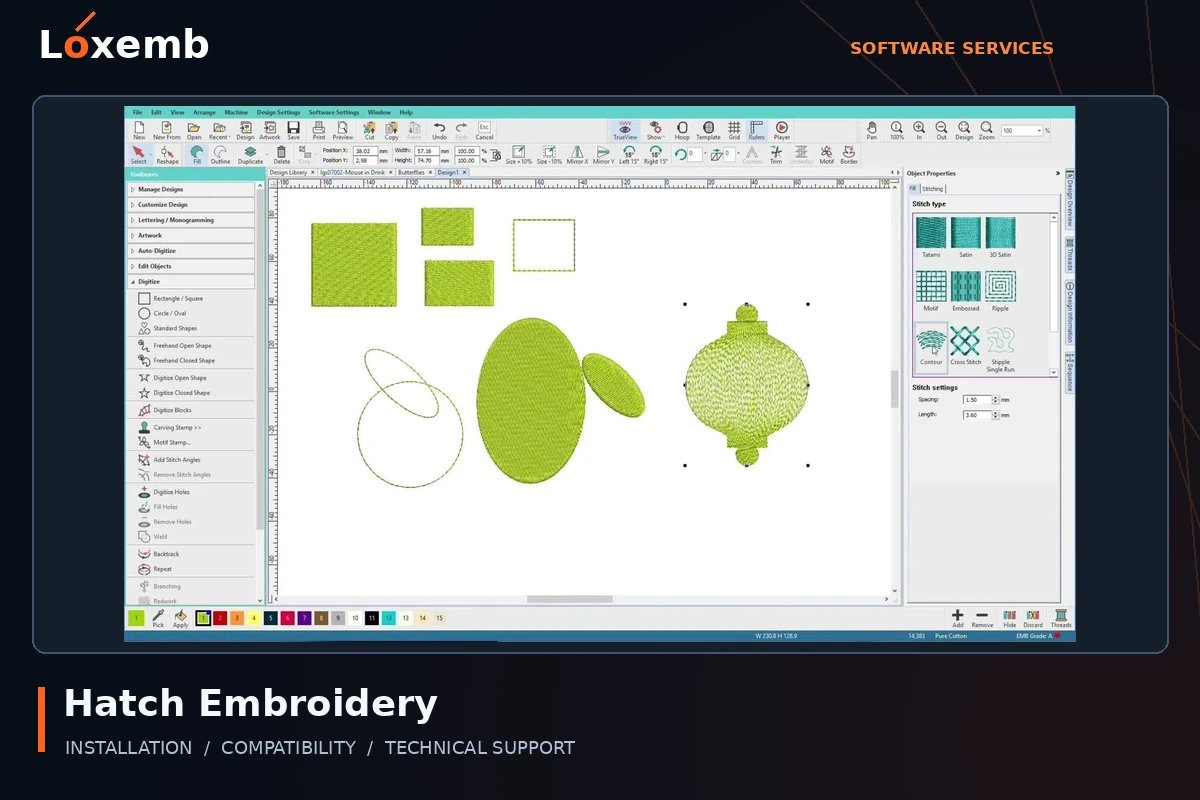The height and width of the screenshot is (800, 1200).
Task: Open the zoom percentage dropdown
Action: pyautogui.click(x=1041, y=131)
